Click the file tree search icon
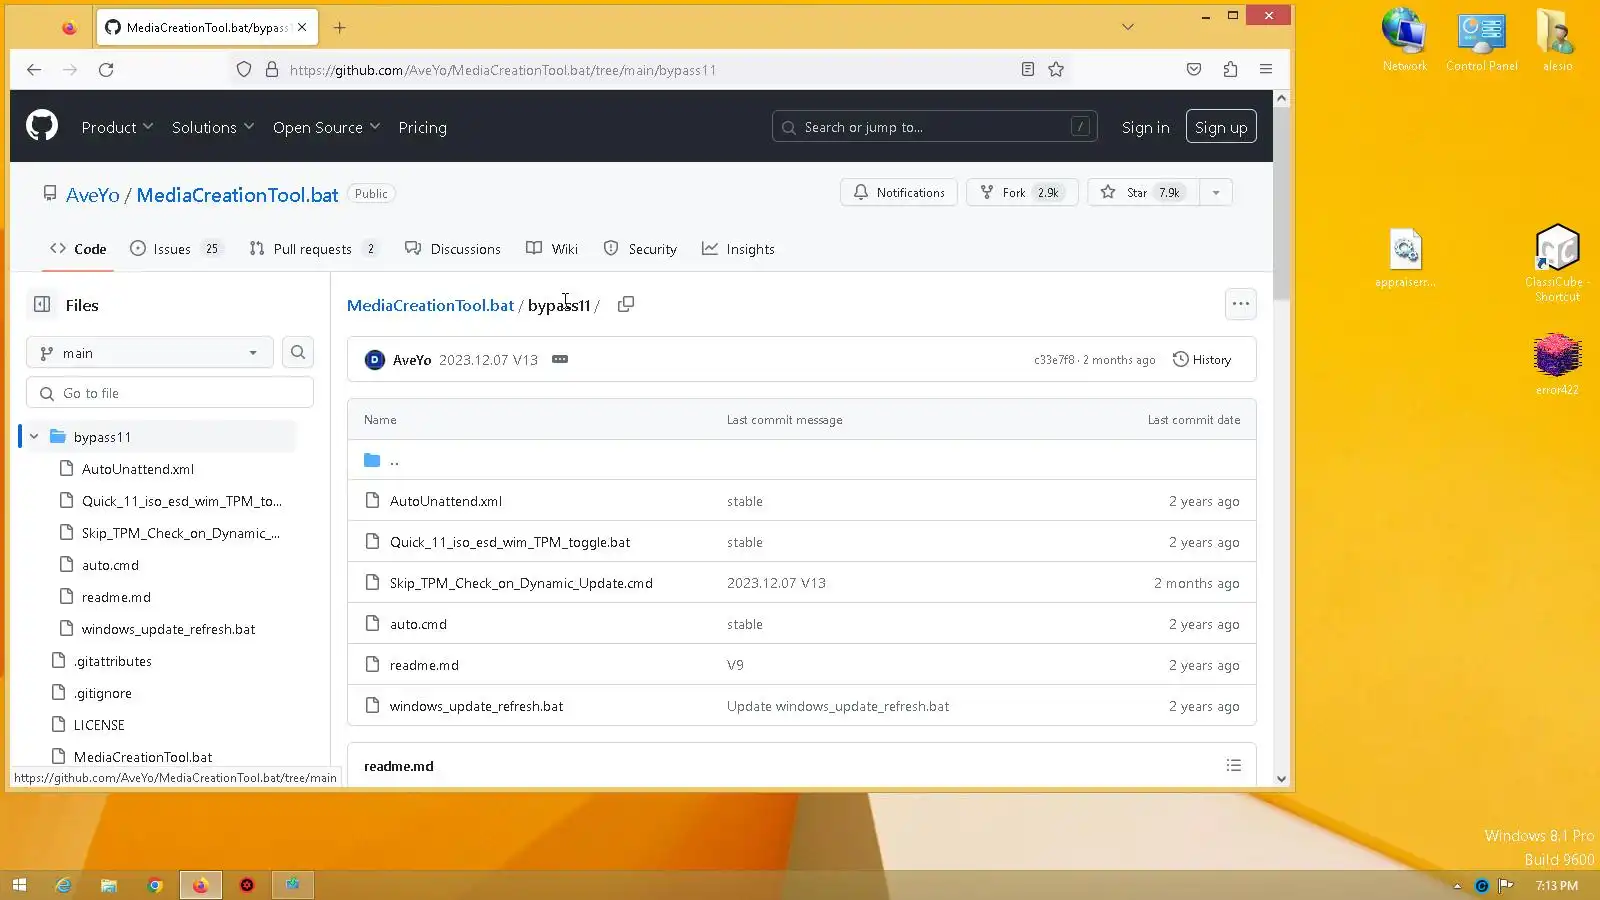 click(298, 352)
